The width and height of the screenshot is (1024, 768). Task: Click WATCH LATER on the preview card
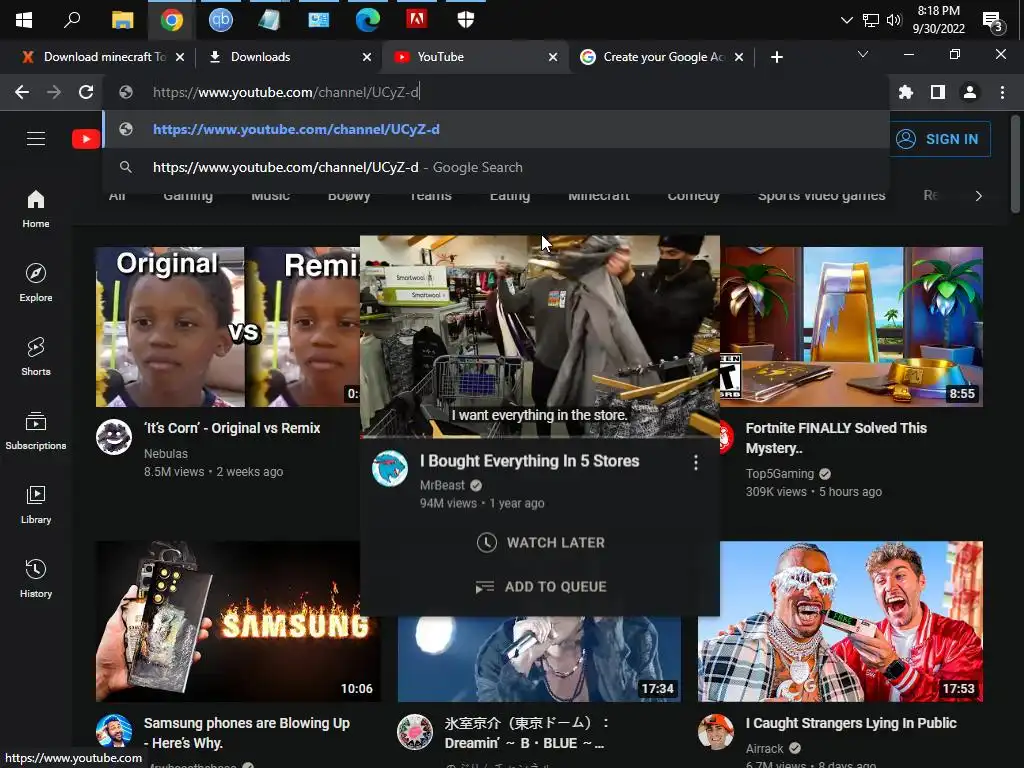pos(540,543)
